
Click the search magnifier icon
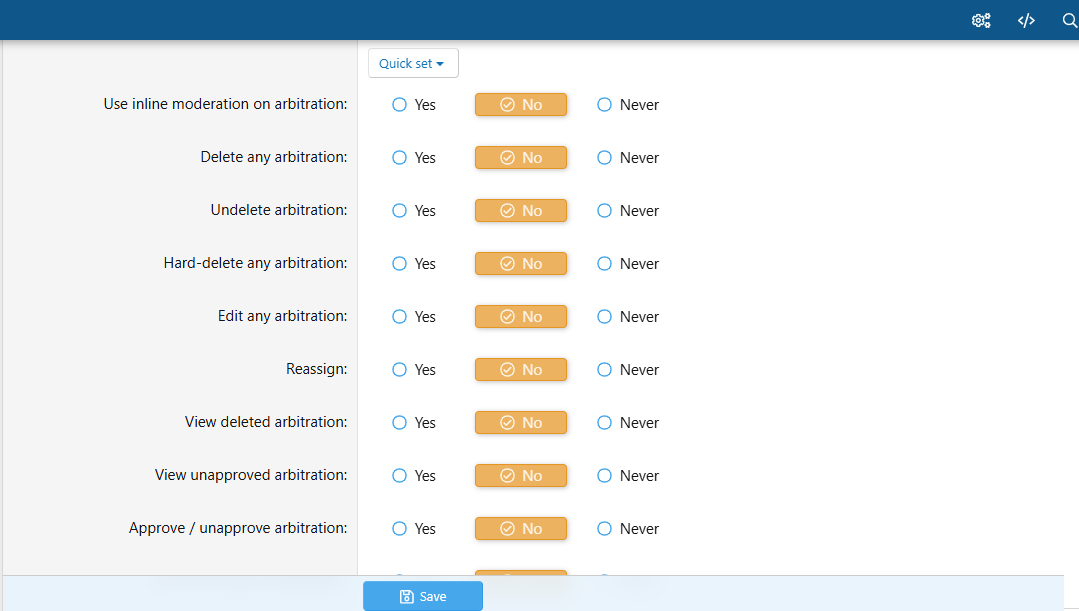pyautogui.click(x=1069, y=20)
